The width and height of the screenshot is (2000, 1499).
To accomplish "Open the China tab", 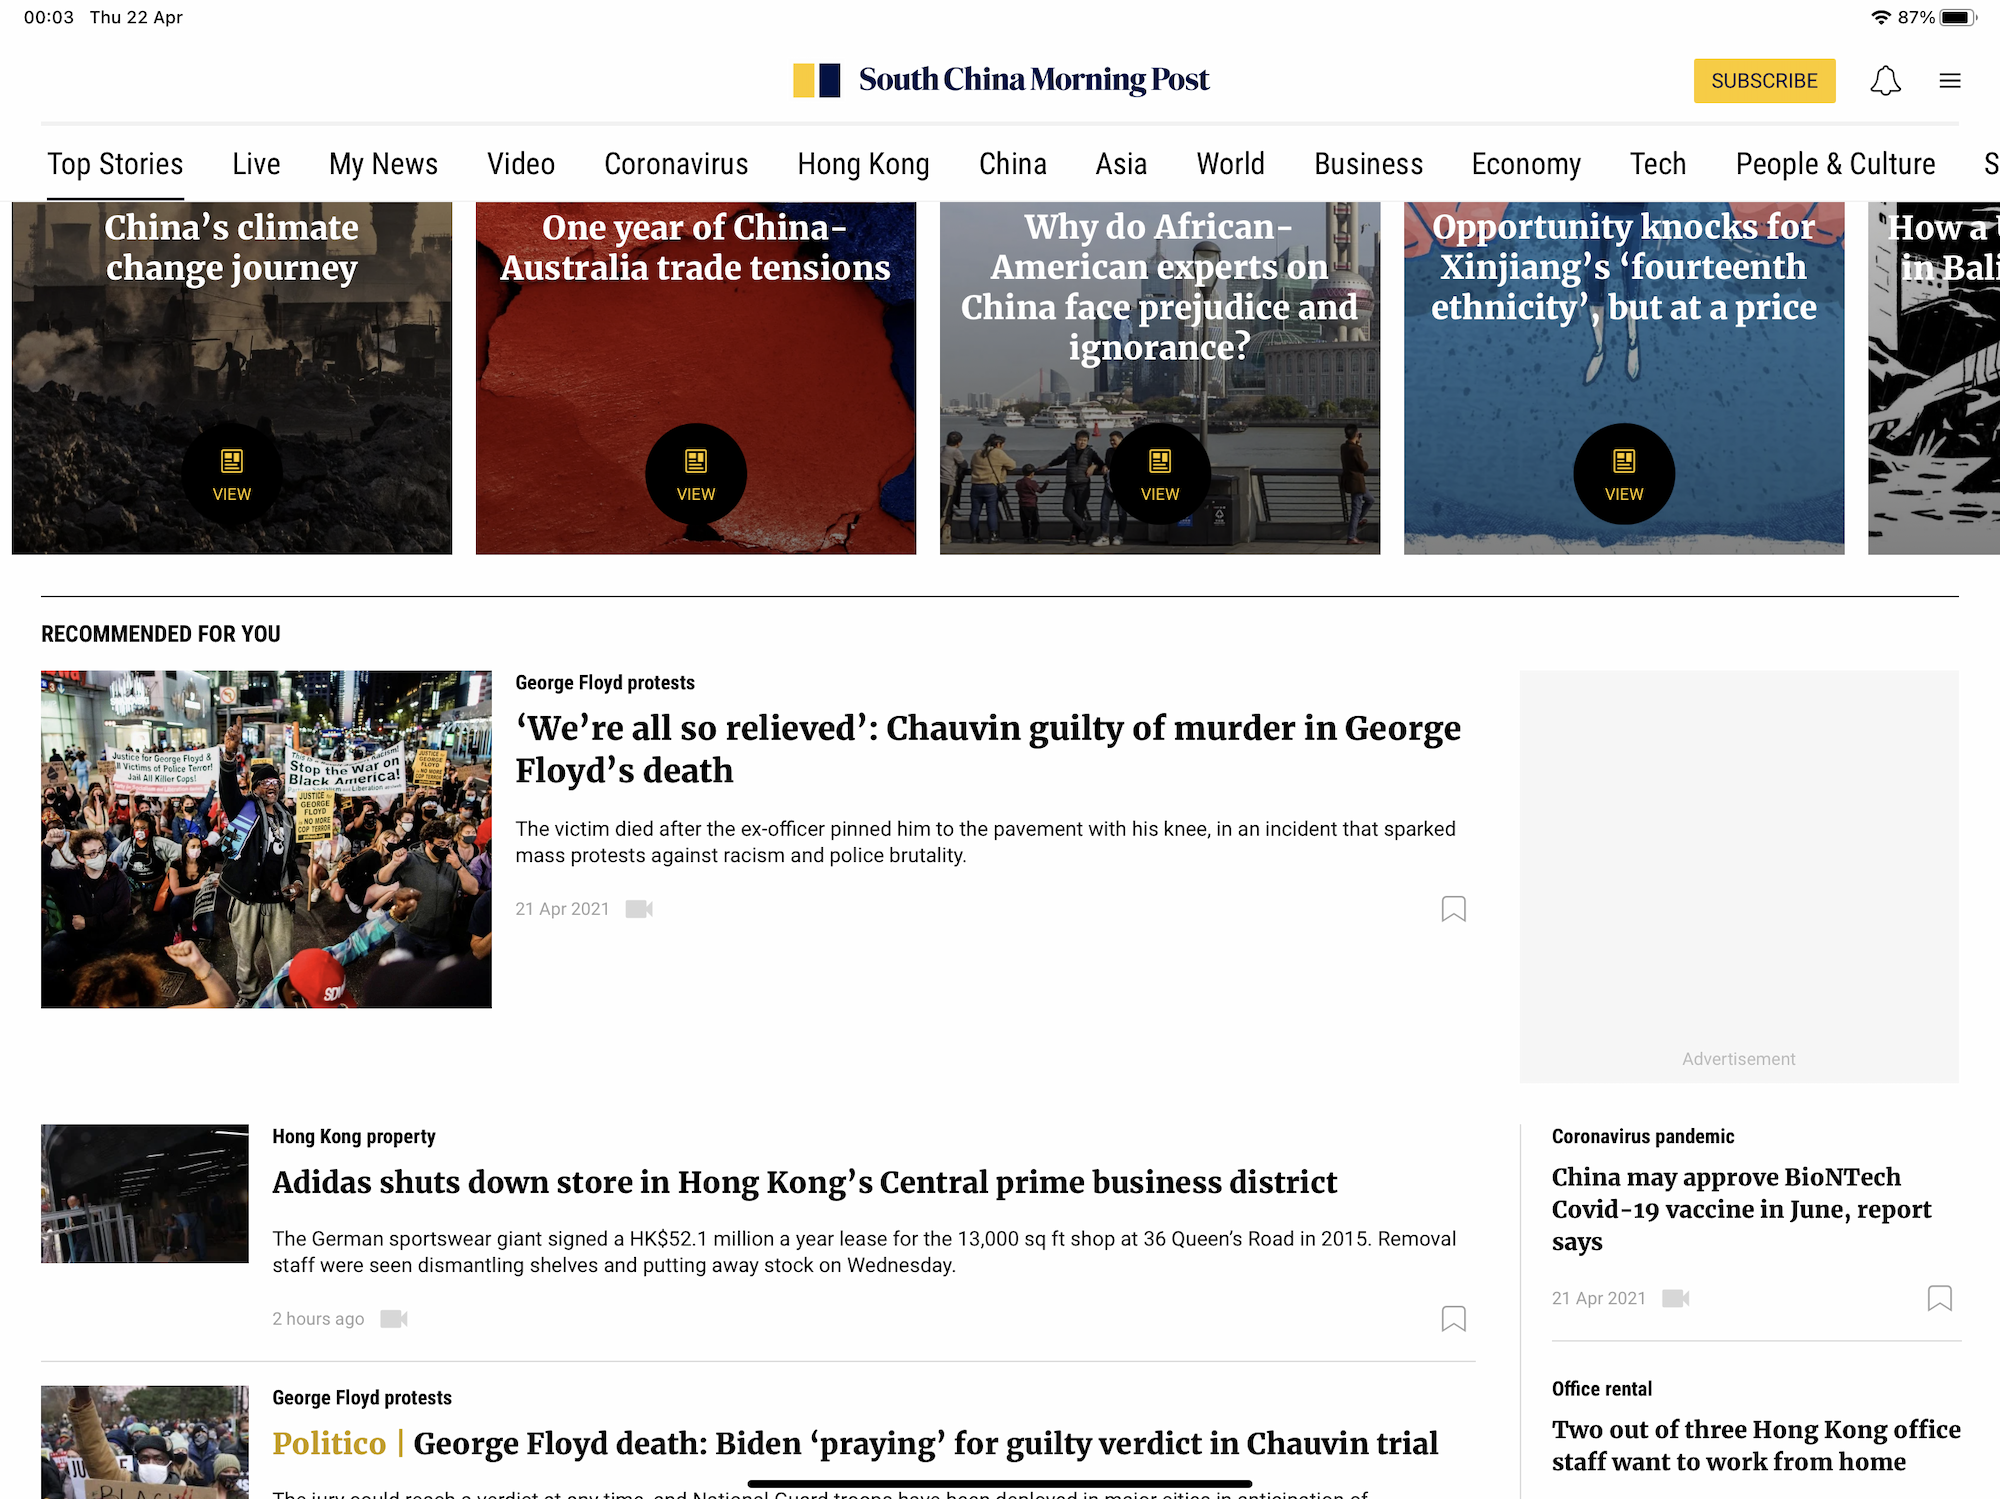I will coord(1013,164).
